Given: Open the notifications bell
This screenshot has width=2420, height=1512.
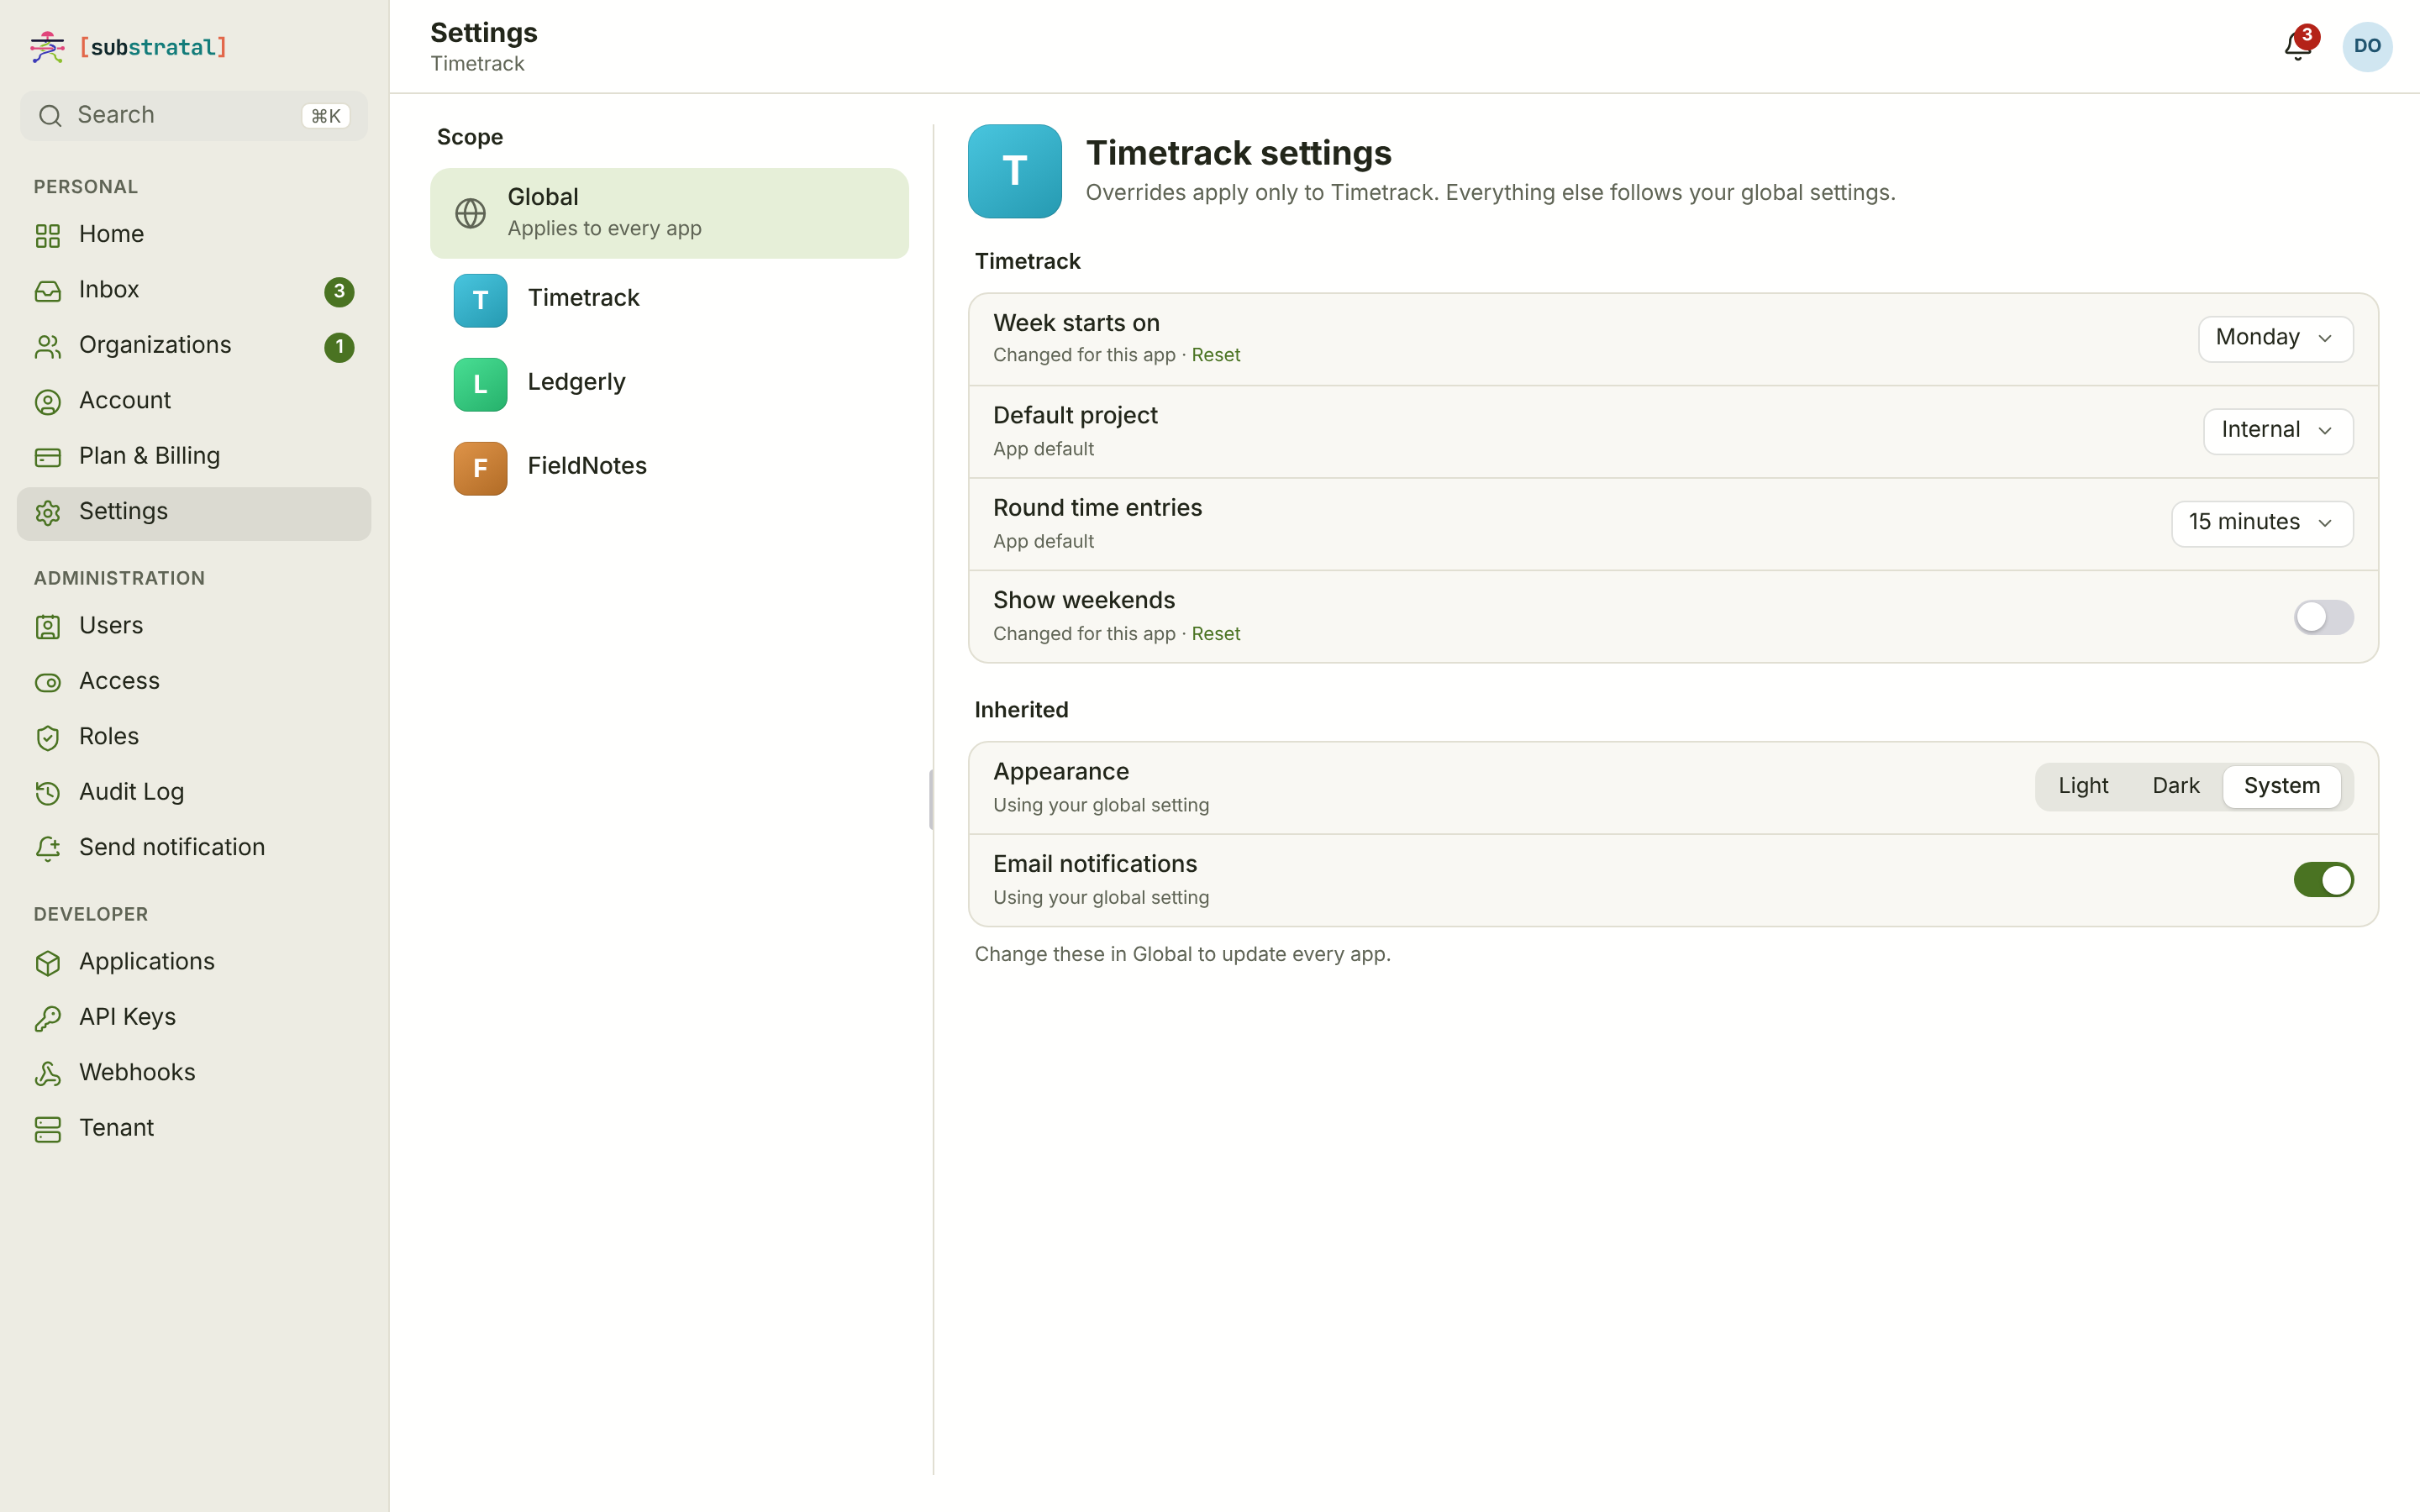Looking at the screenshot, I should pyautogui.click(x=2297, y=46).
